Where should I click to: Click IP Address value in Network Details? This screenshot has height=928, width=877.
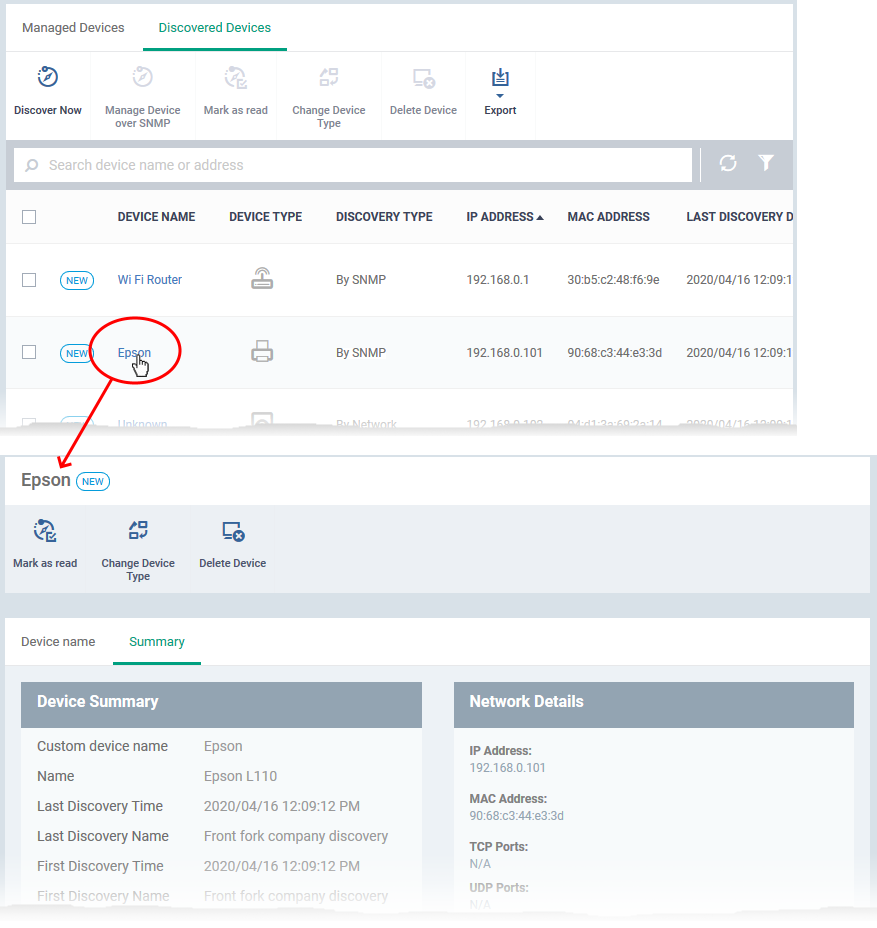tap(507, 768)
